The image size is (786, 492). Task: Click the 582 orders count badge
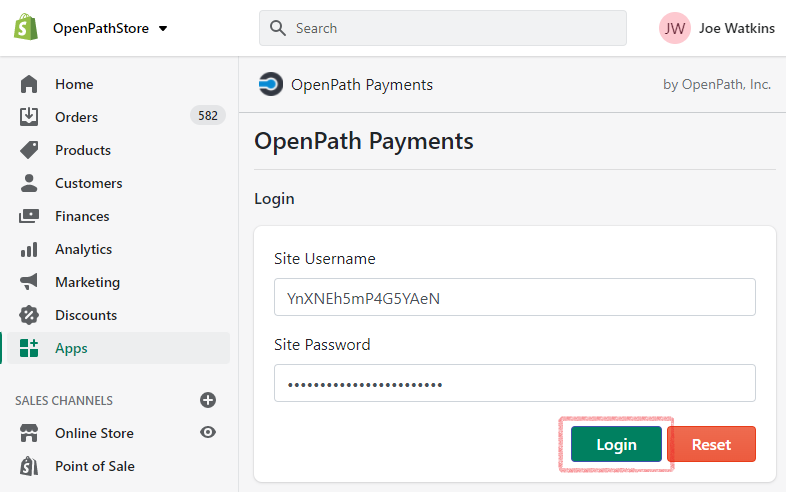pos(208,116)
